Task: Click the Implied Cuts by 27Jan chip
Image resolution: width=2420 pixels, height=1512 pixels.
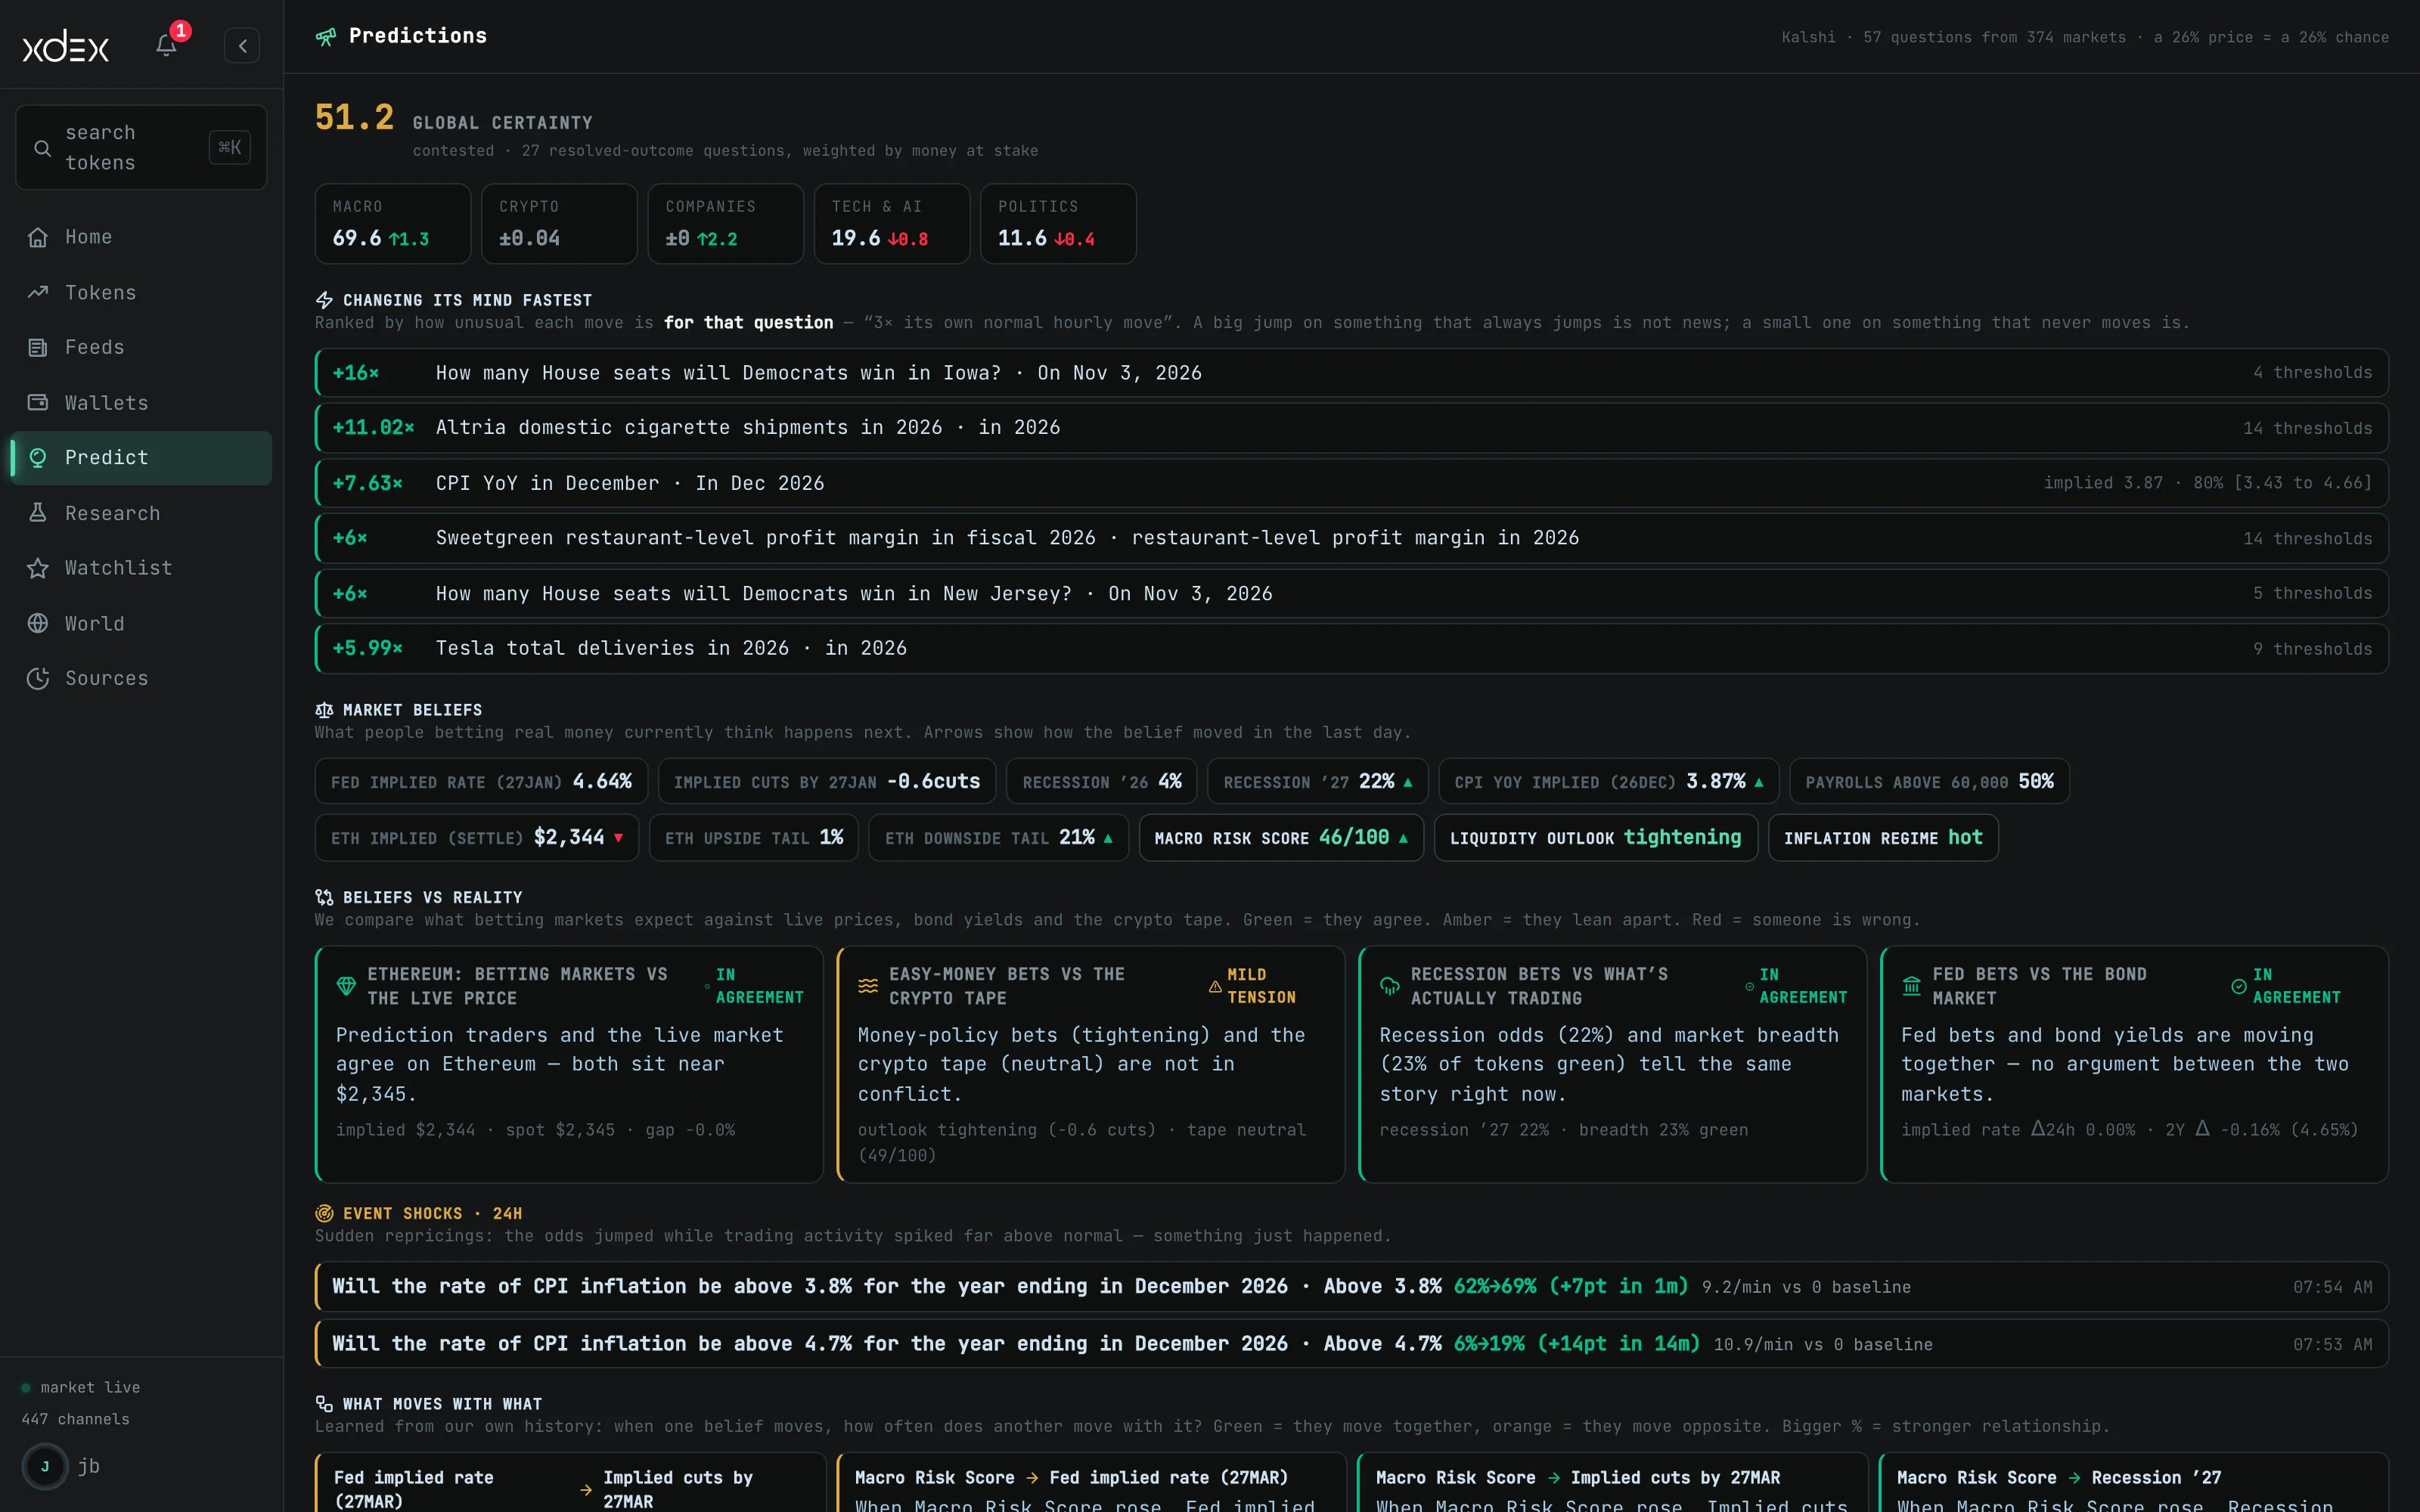Action: (x=827, y=781)
